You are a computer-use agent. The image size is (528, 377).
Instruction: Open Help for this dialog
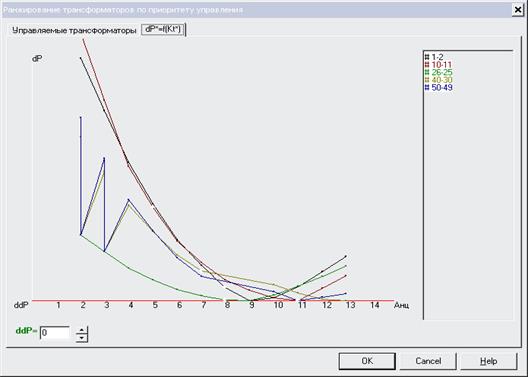click(x=489, y=361)
